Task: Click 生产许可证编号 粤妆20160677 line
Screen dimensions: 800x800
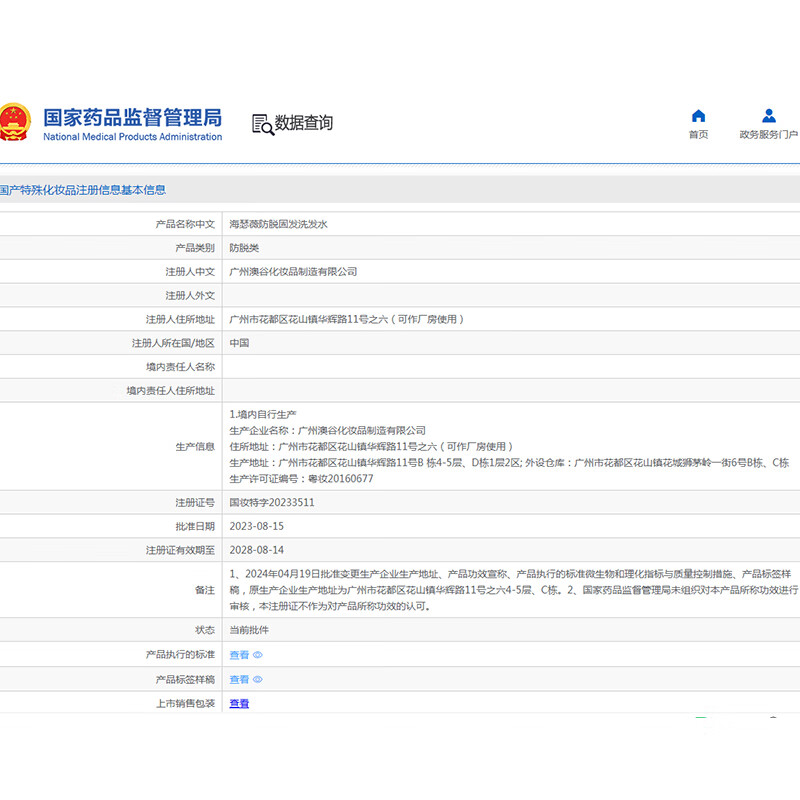Action: tap(301, 479)
